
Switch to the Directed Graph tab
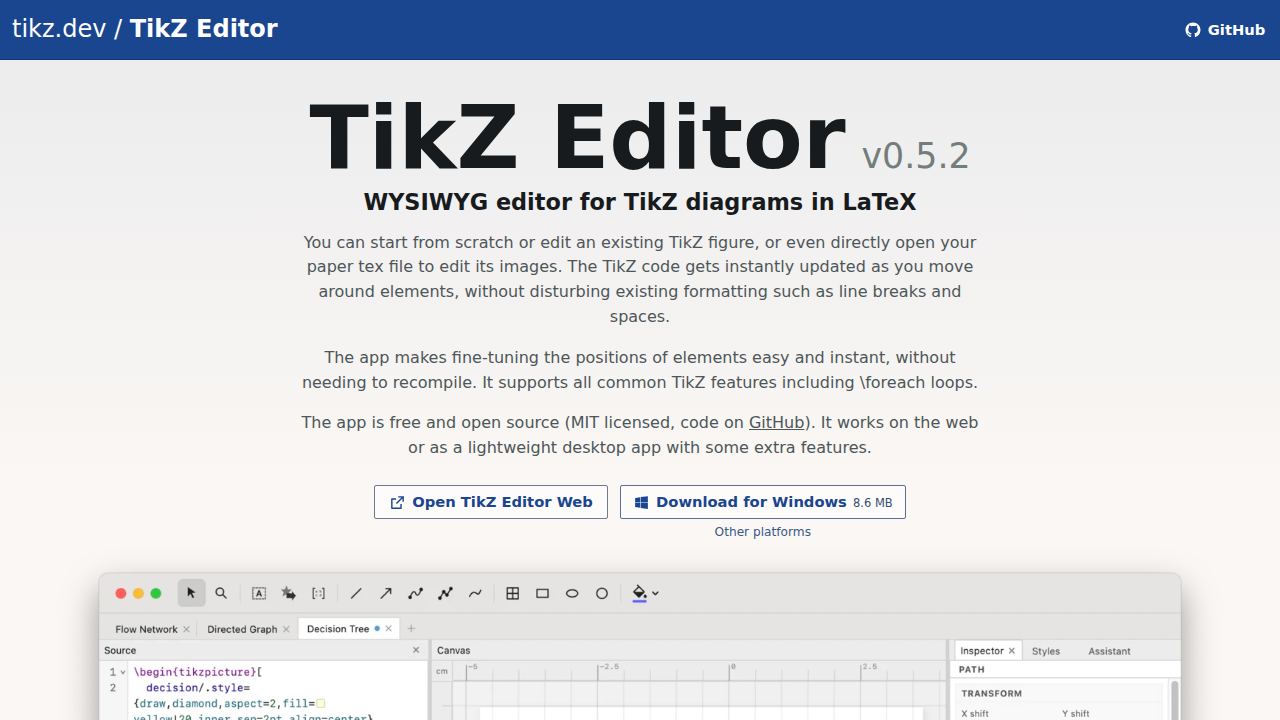click(242, 629)
